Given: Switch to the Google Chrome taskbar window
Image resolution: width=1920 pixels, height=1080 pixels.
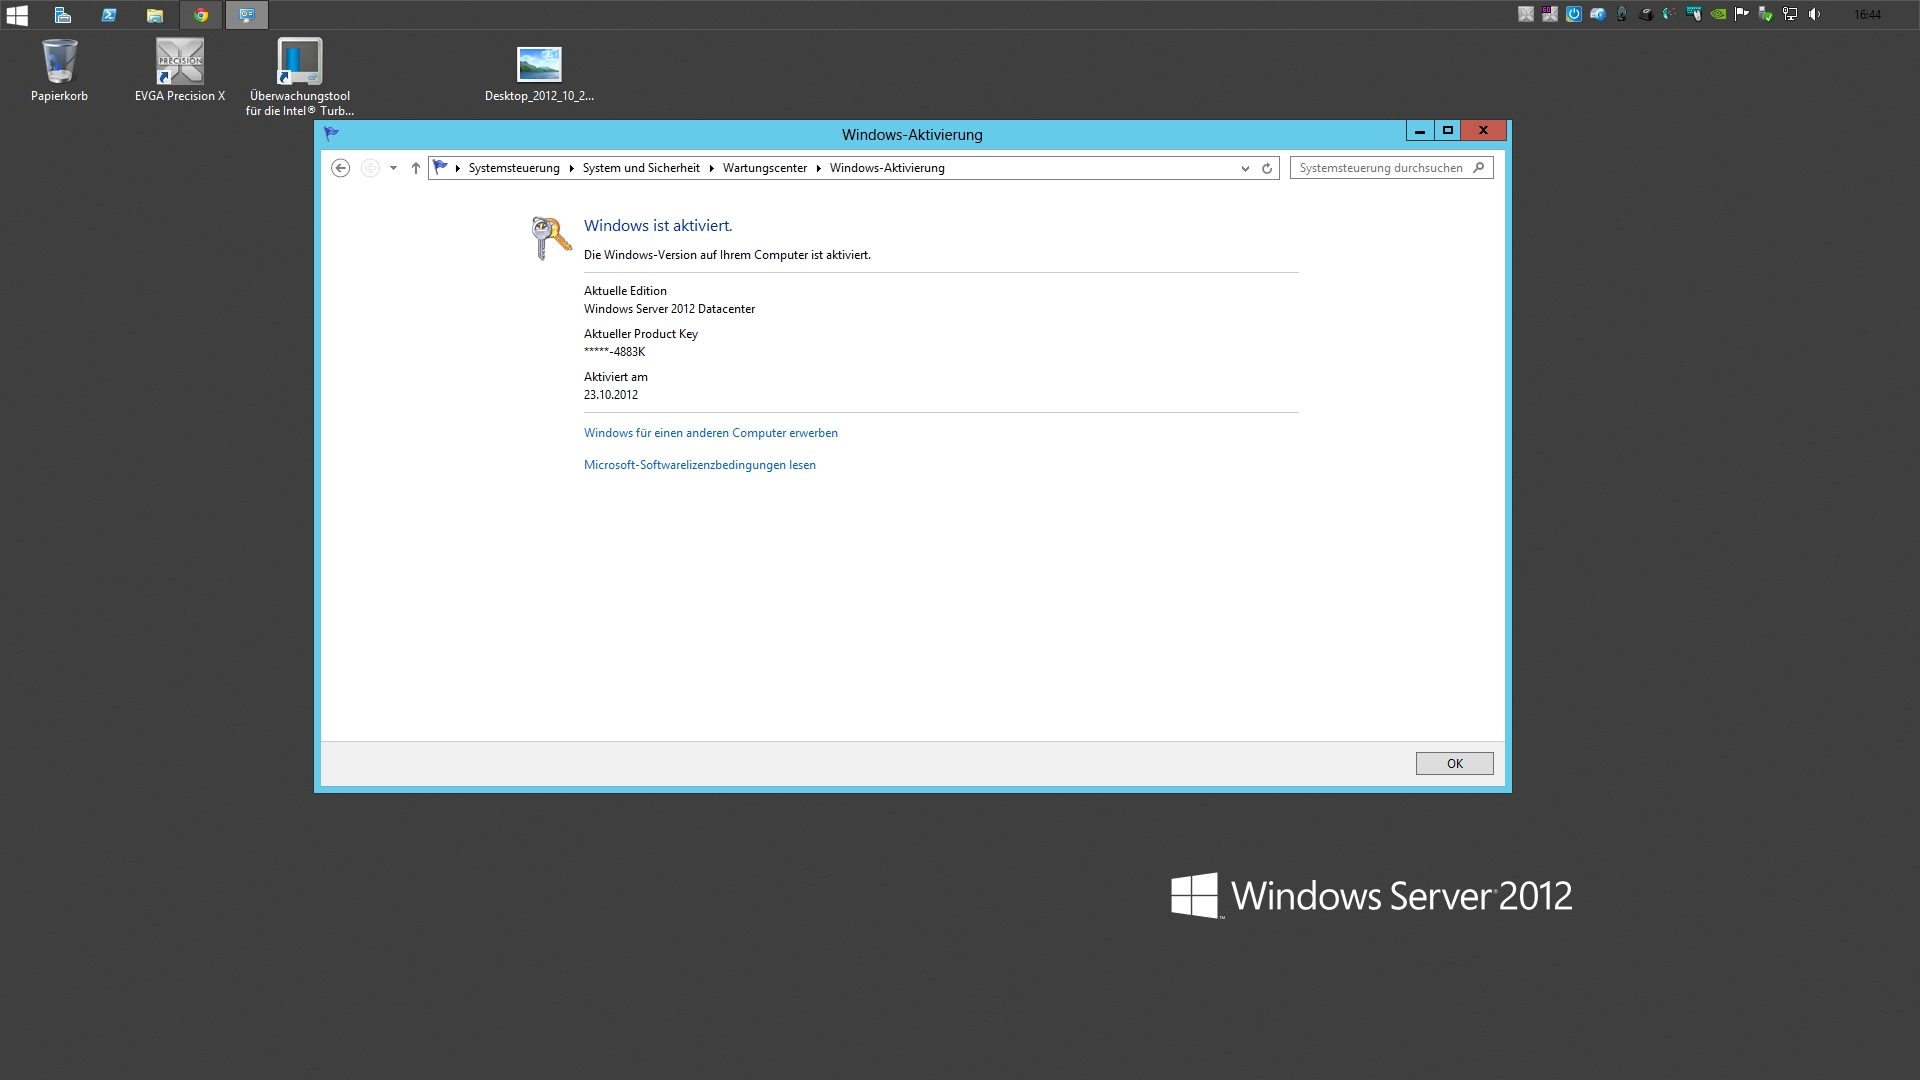Looking at the screenshot, I should (x=201, y=15).
